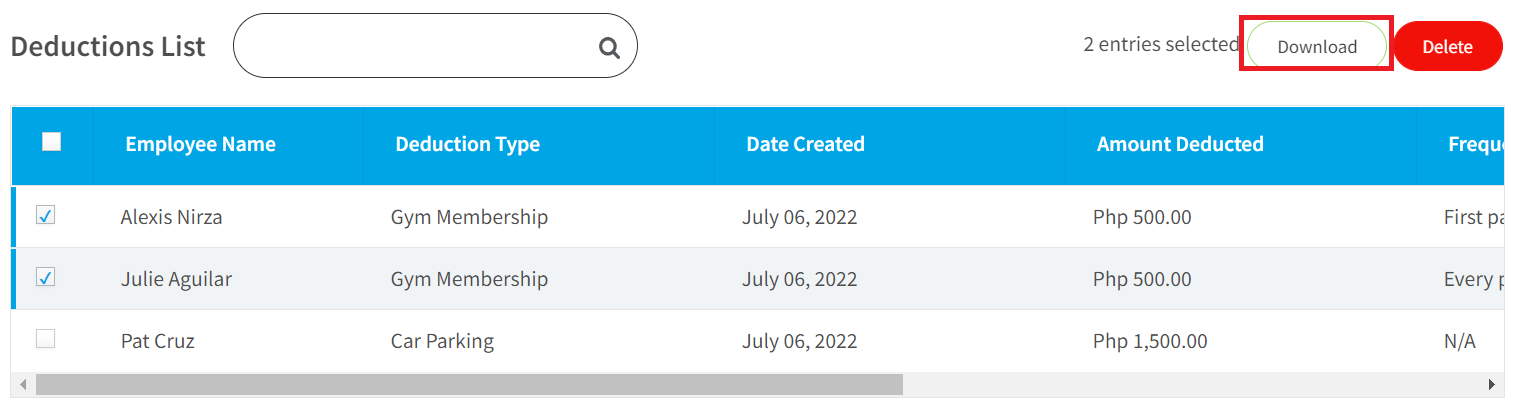
Task: Delete the selected entries
Action: tap(1447, 46)
